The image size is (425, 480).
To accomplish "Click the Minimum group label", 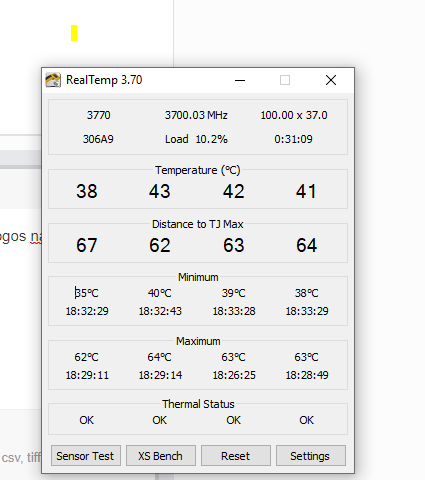I will tap(198, 277).
